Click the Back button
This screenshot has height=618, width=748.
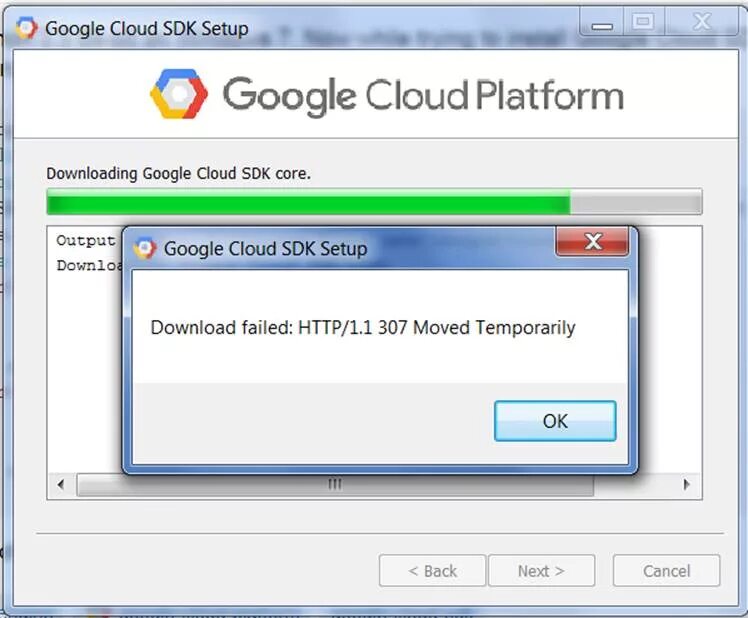pyautogui.click(x=433, y=570)
